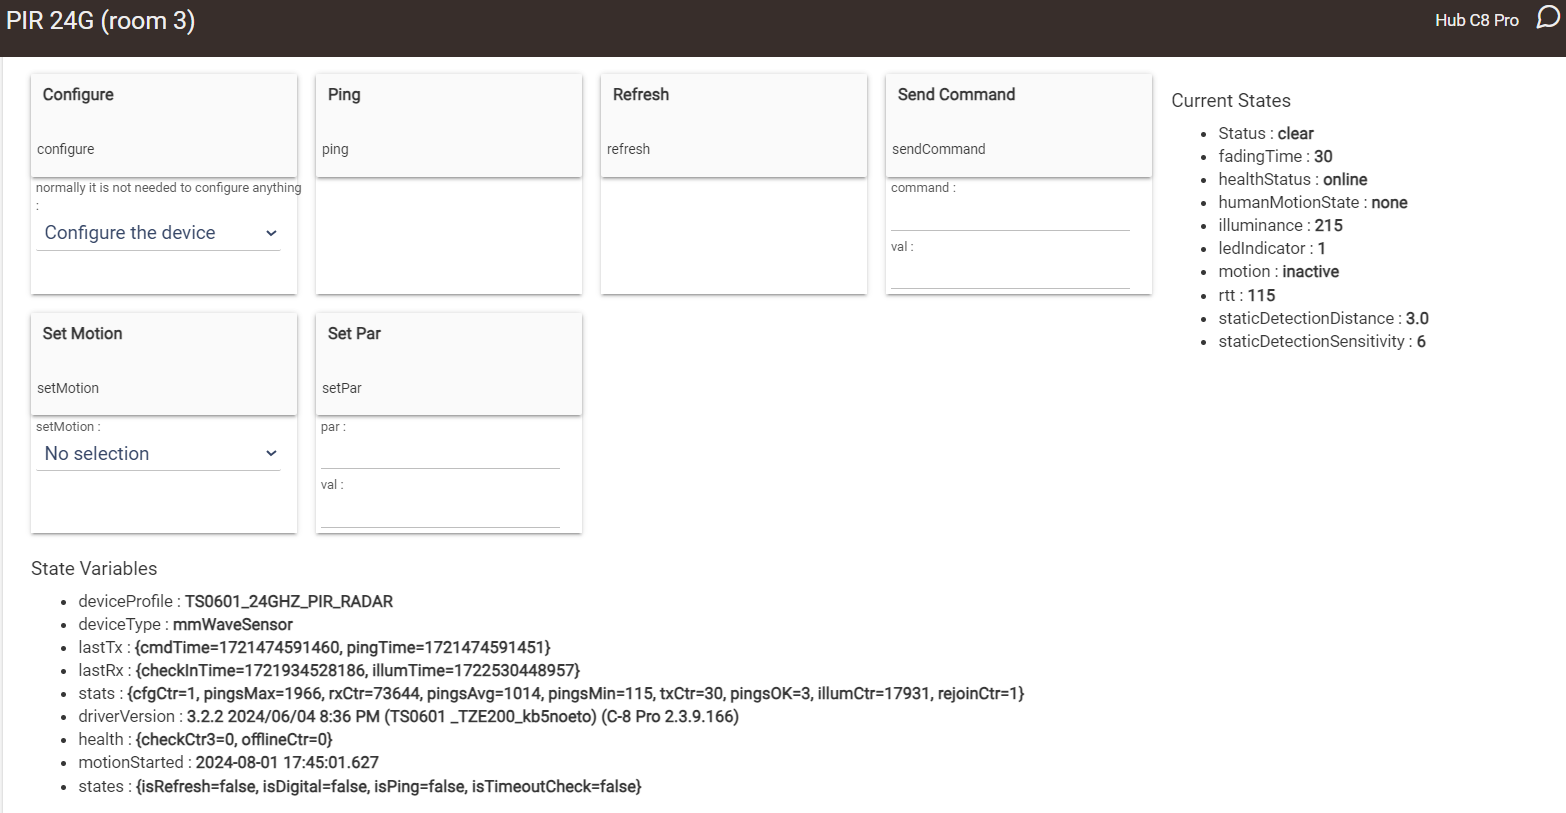Select the 'motion : inactive' state entry
The image size is (1566, 813).
pos(1278,271)
